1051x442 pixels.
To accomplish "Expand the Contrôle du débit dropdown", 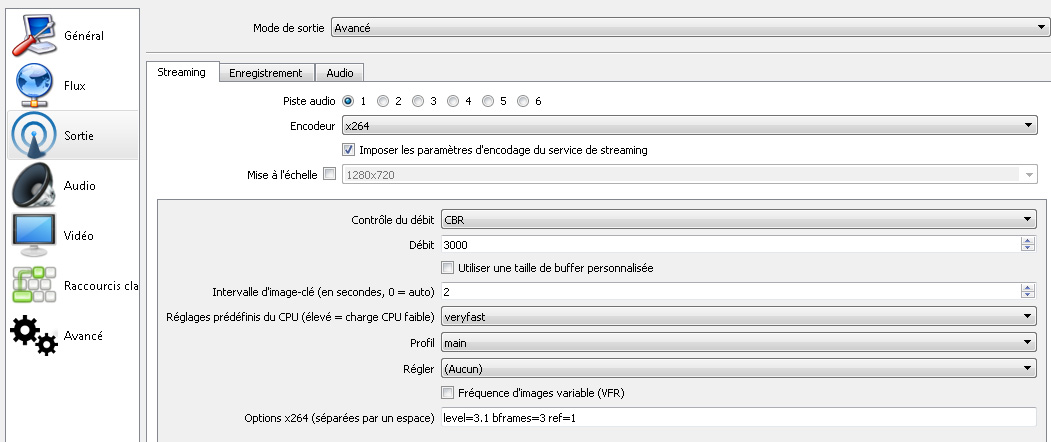I will [x=739, y=219].
